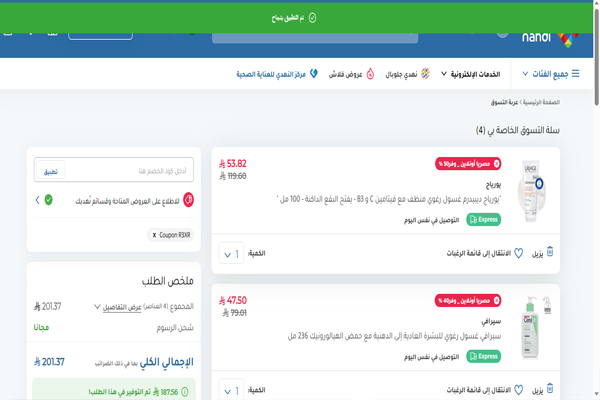Delete the CeraVe item with trash icon
600x400 pixels.
(550, 388)
